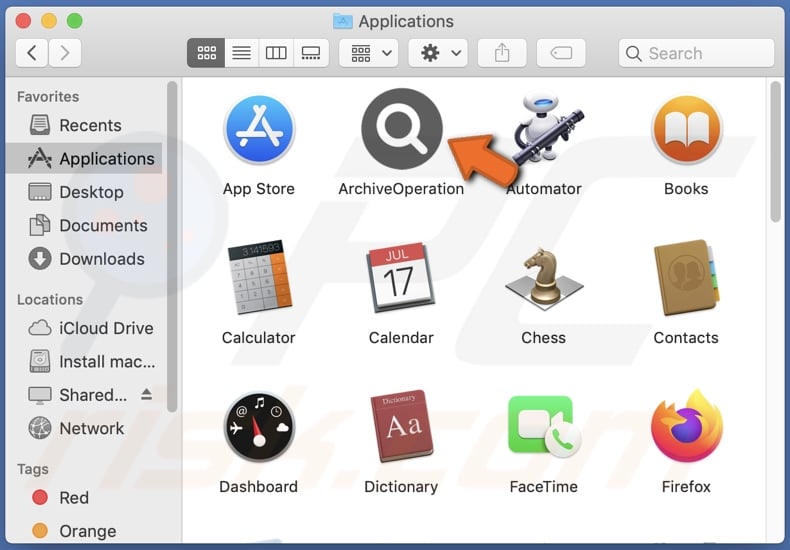
Task: Click the Chess name label
Action: (x=544, y=337)
